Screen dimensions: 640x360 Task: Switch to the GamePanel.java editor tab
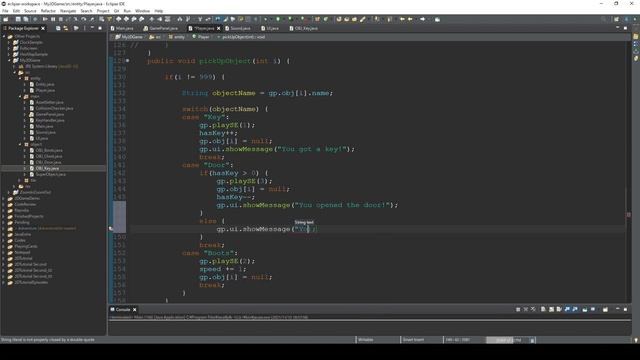pyautogui.click(x=160, y=28)
